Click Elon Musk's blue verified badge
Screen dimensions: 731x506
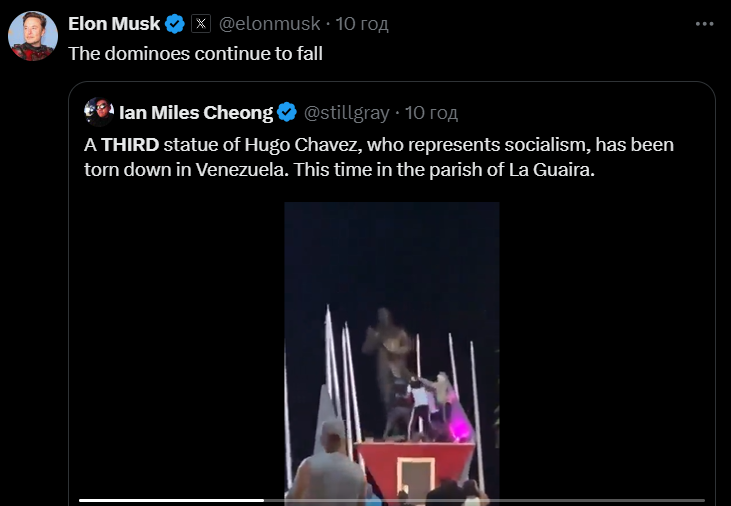tap(174, 23)
